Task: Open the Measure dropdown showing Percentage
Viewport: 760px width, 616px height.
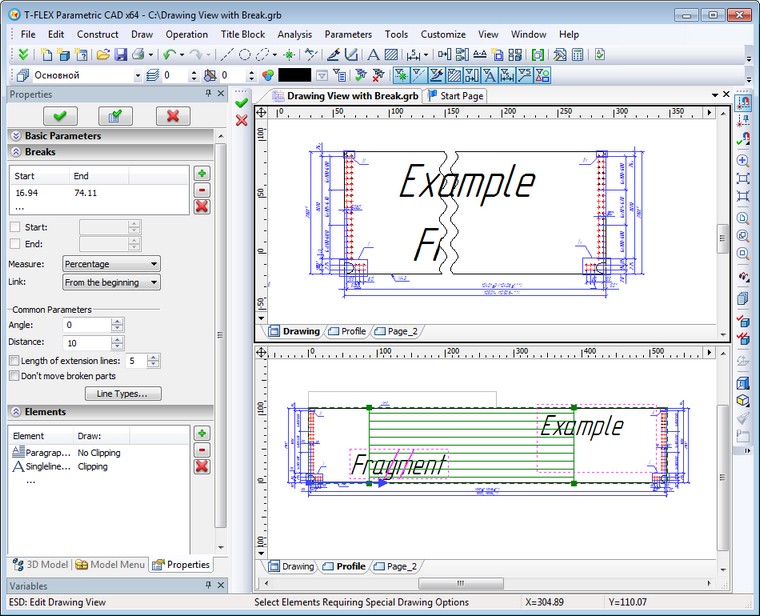Action: [x=111, y=263]
